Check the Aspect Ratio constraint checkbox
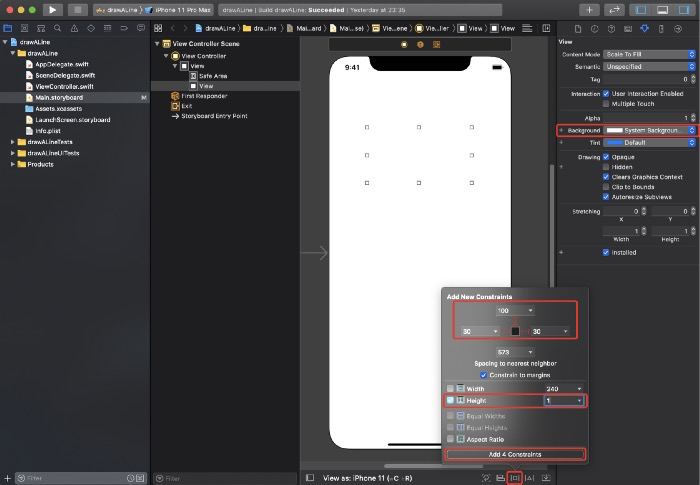 (x=450, y=439)
